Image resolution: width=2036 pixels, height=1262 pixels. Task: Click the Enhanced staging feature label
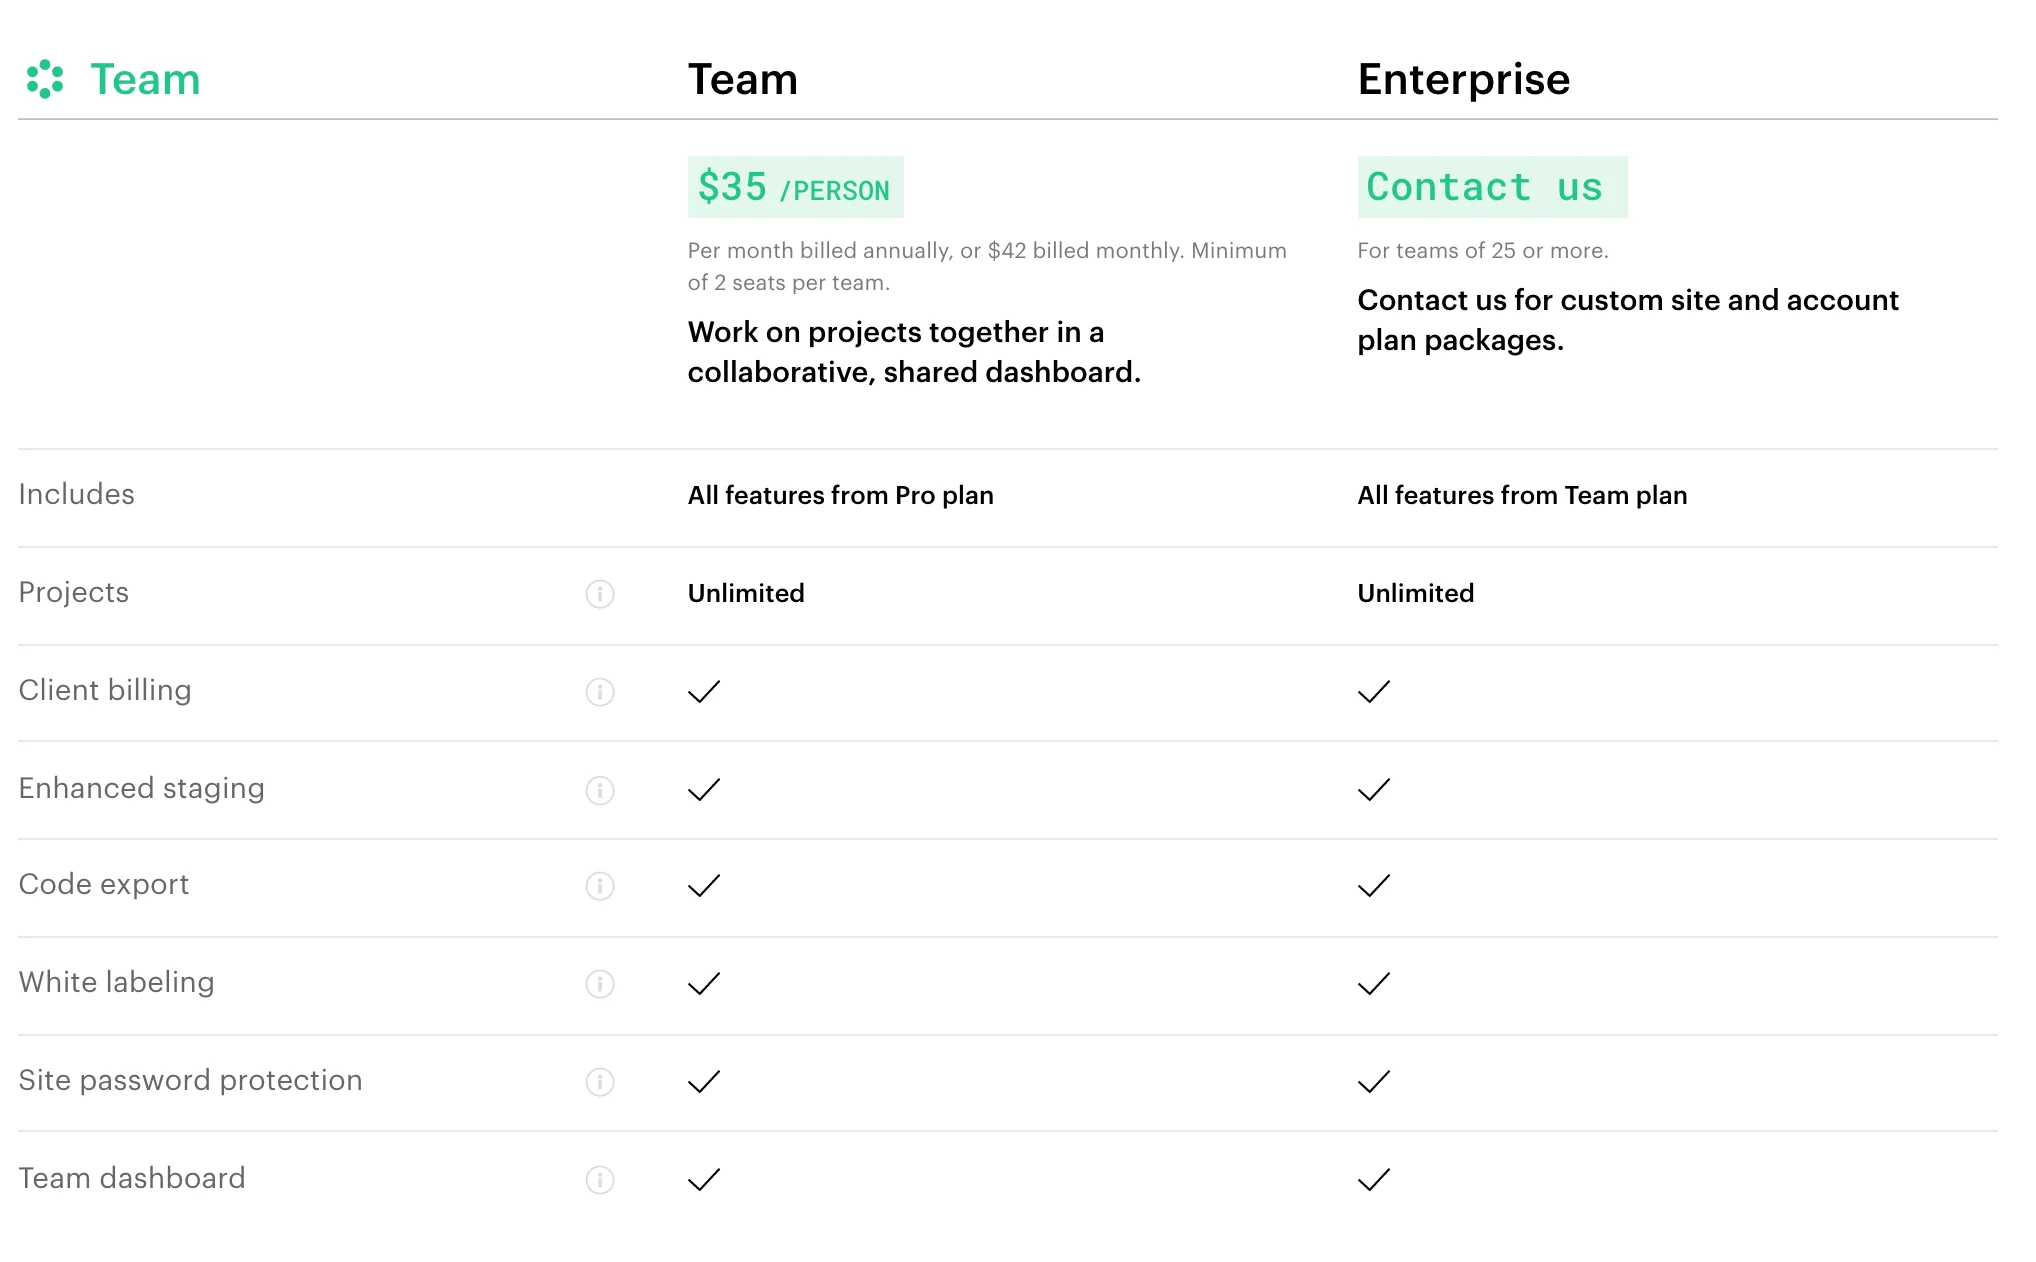(x=141, y=788)
